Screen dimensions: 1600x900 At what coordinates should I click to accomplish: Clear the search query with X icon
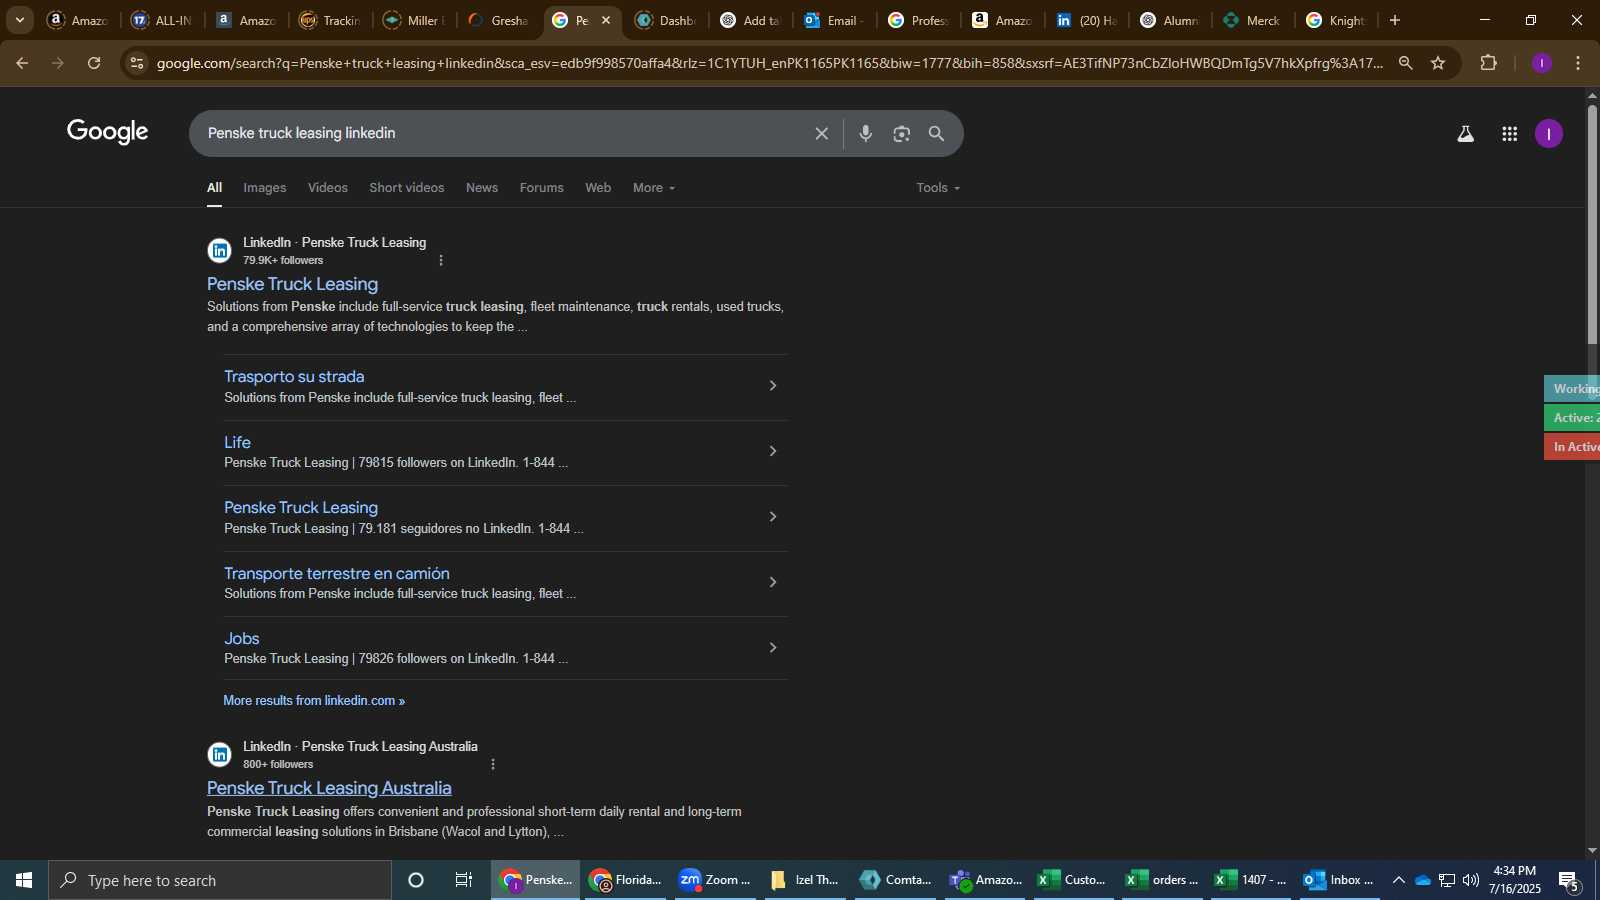coord(821,133)
